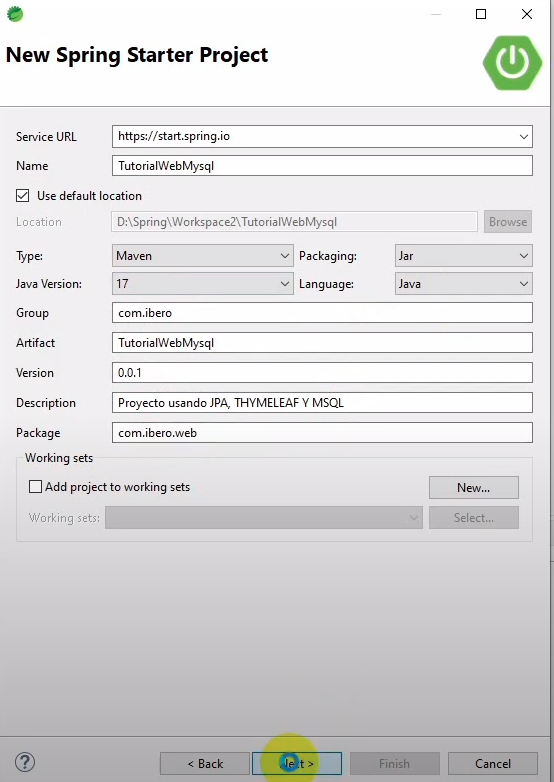Click the Back button
The height and width of the screenshot is (782, 554).
[x=204, y=764]
